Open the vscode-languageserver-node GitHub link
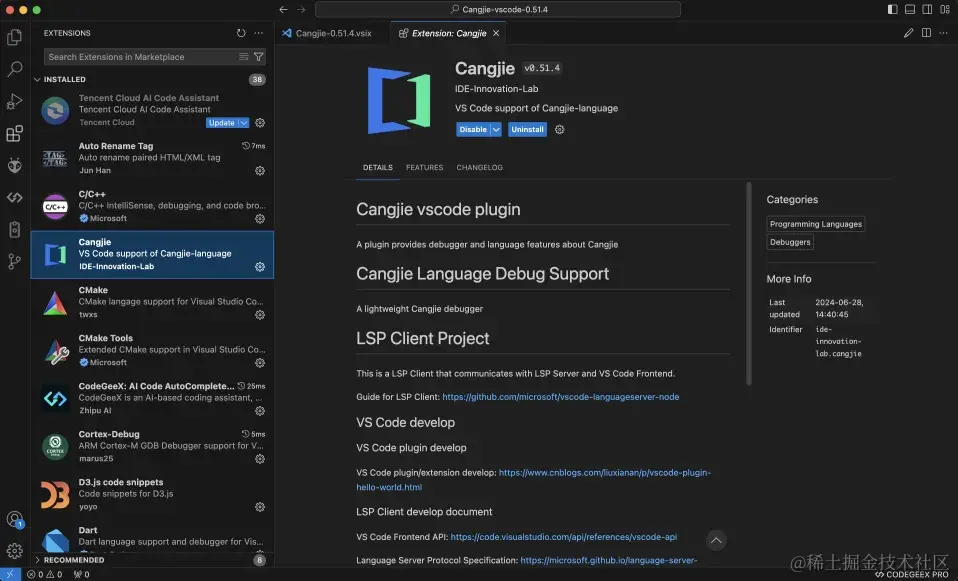958x581 pixels. point(560,397)
